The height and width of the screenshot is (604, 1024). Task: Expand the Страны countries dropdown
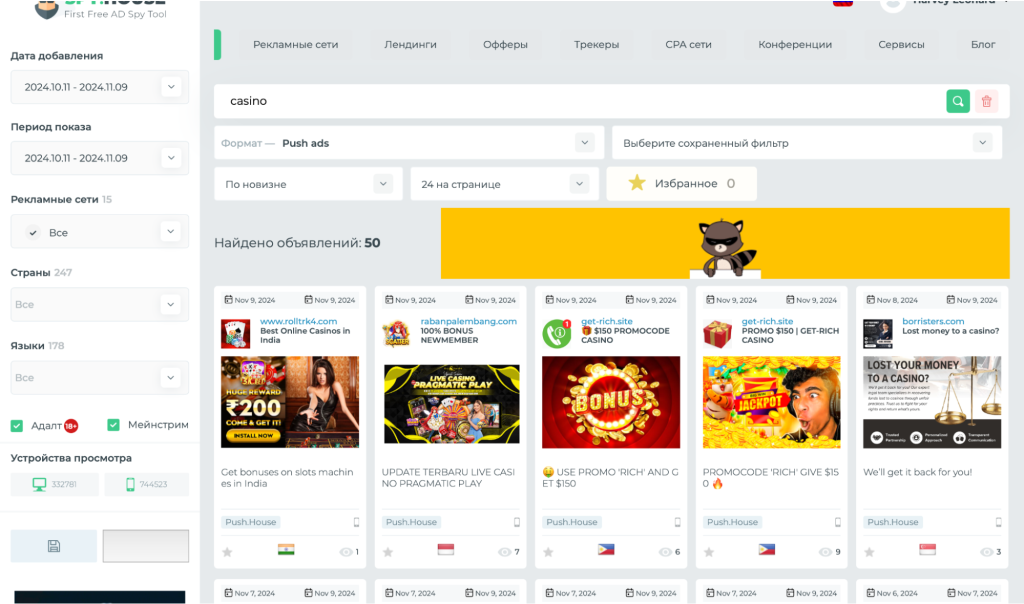click(100, 304)
